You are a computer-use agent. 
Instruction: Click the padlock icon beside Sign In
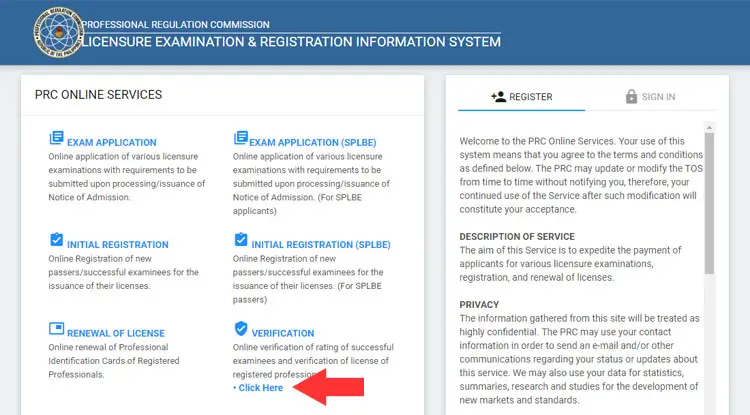click(631, 97)
